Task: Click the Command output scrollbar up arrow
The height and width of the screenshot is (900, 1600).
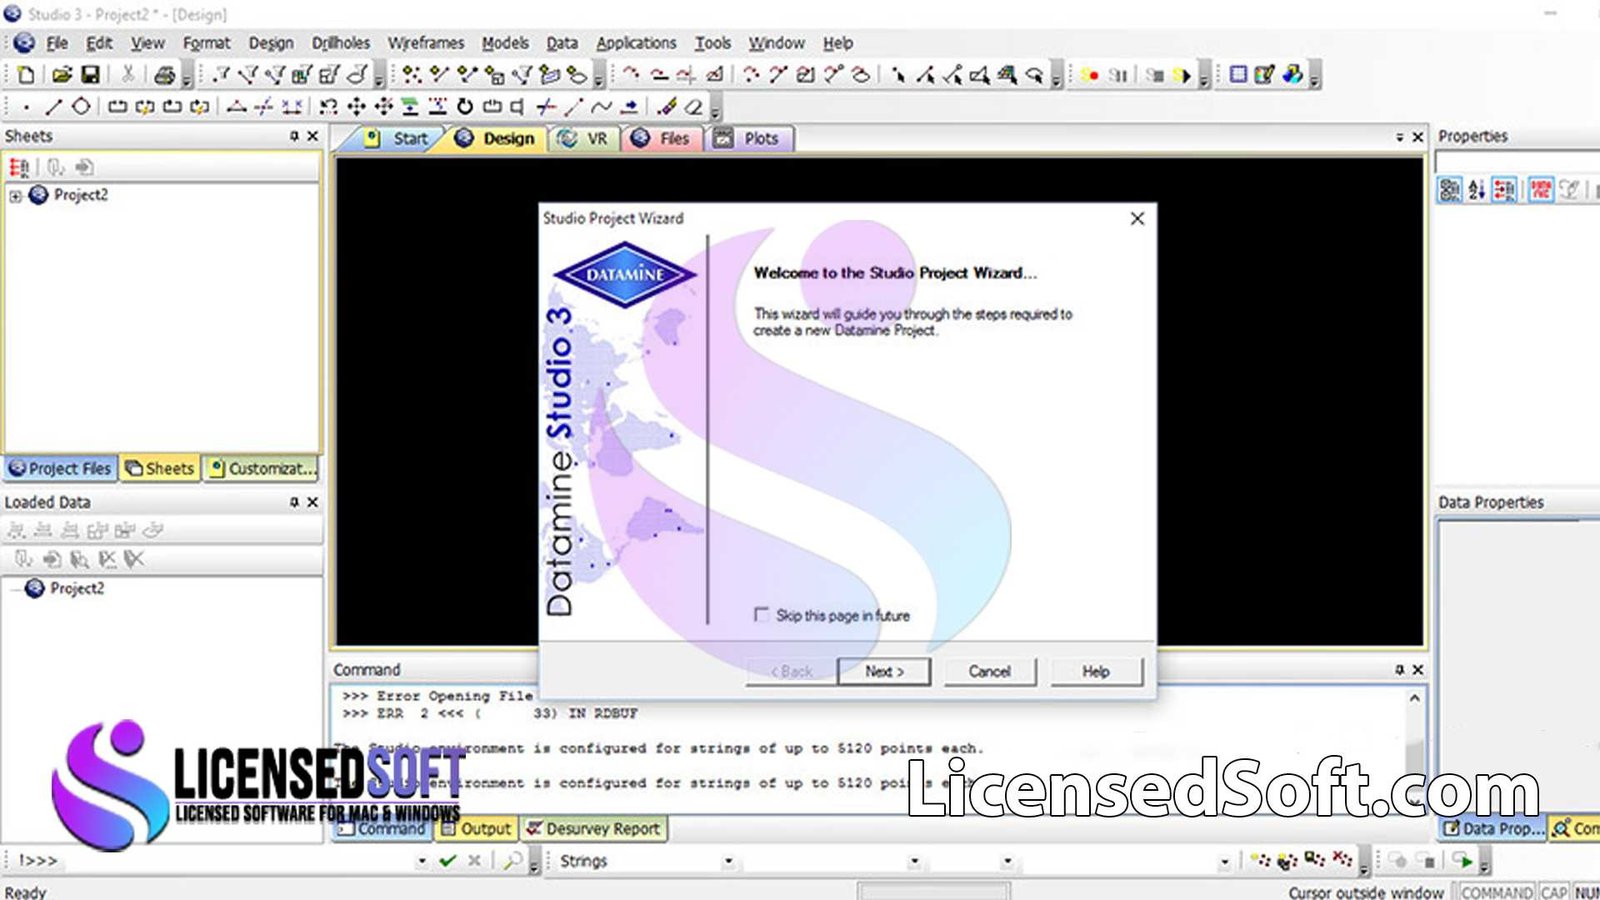Action: (x=1414, y=698)
